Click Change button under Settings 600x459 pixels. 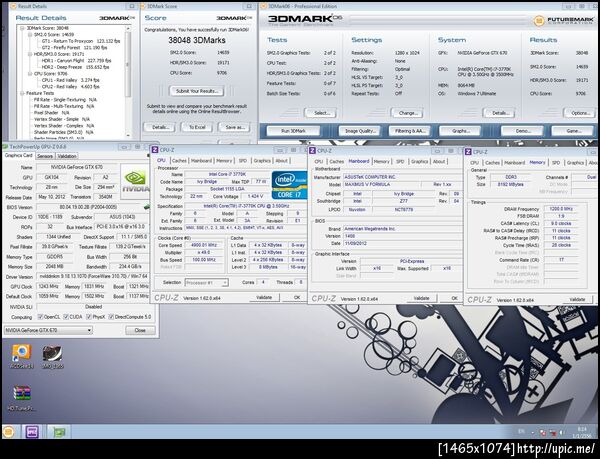tap(407, 113)
